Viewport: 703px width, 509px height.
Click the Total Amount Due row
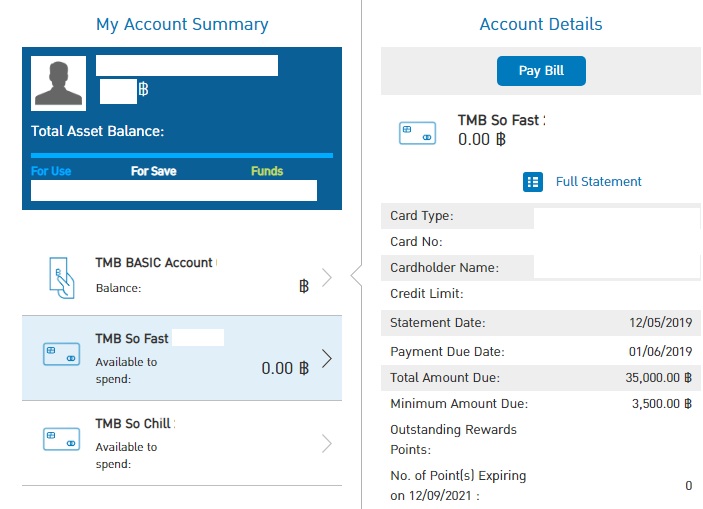[x=540, y=378]
